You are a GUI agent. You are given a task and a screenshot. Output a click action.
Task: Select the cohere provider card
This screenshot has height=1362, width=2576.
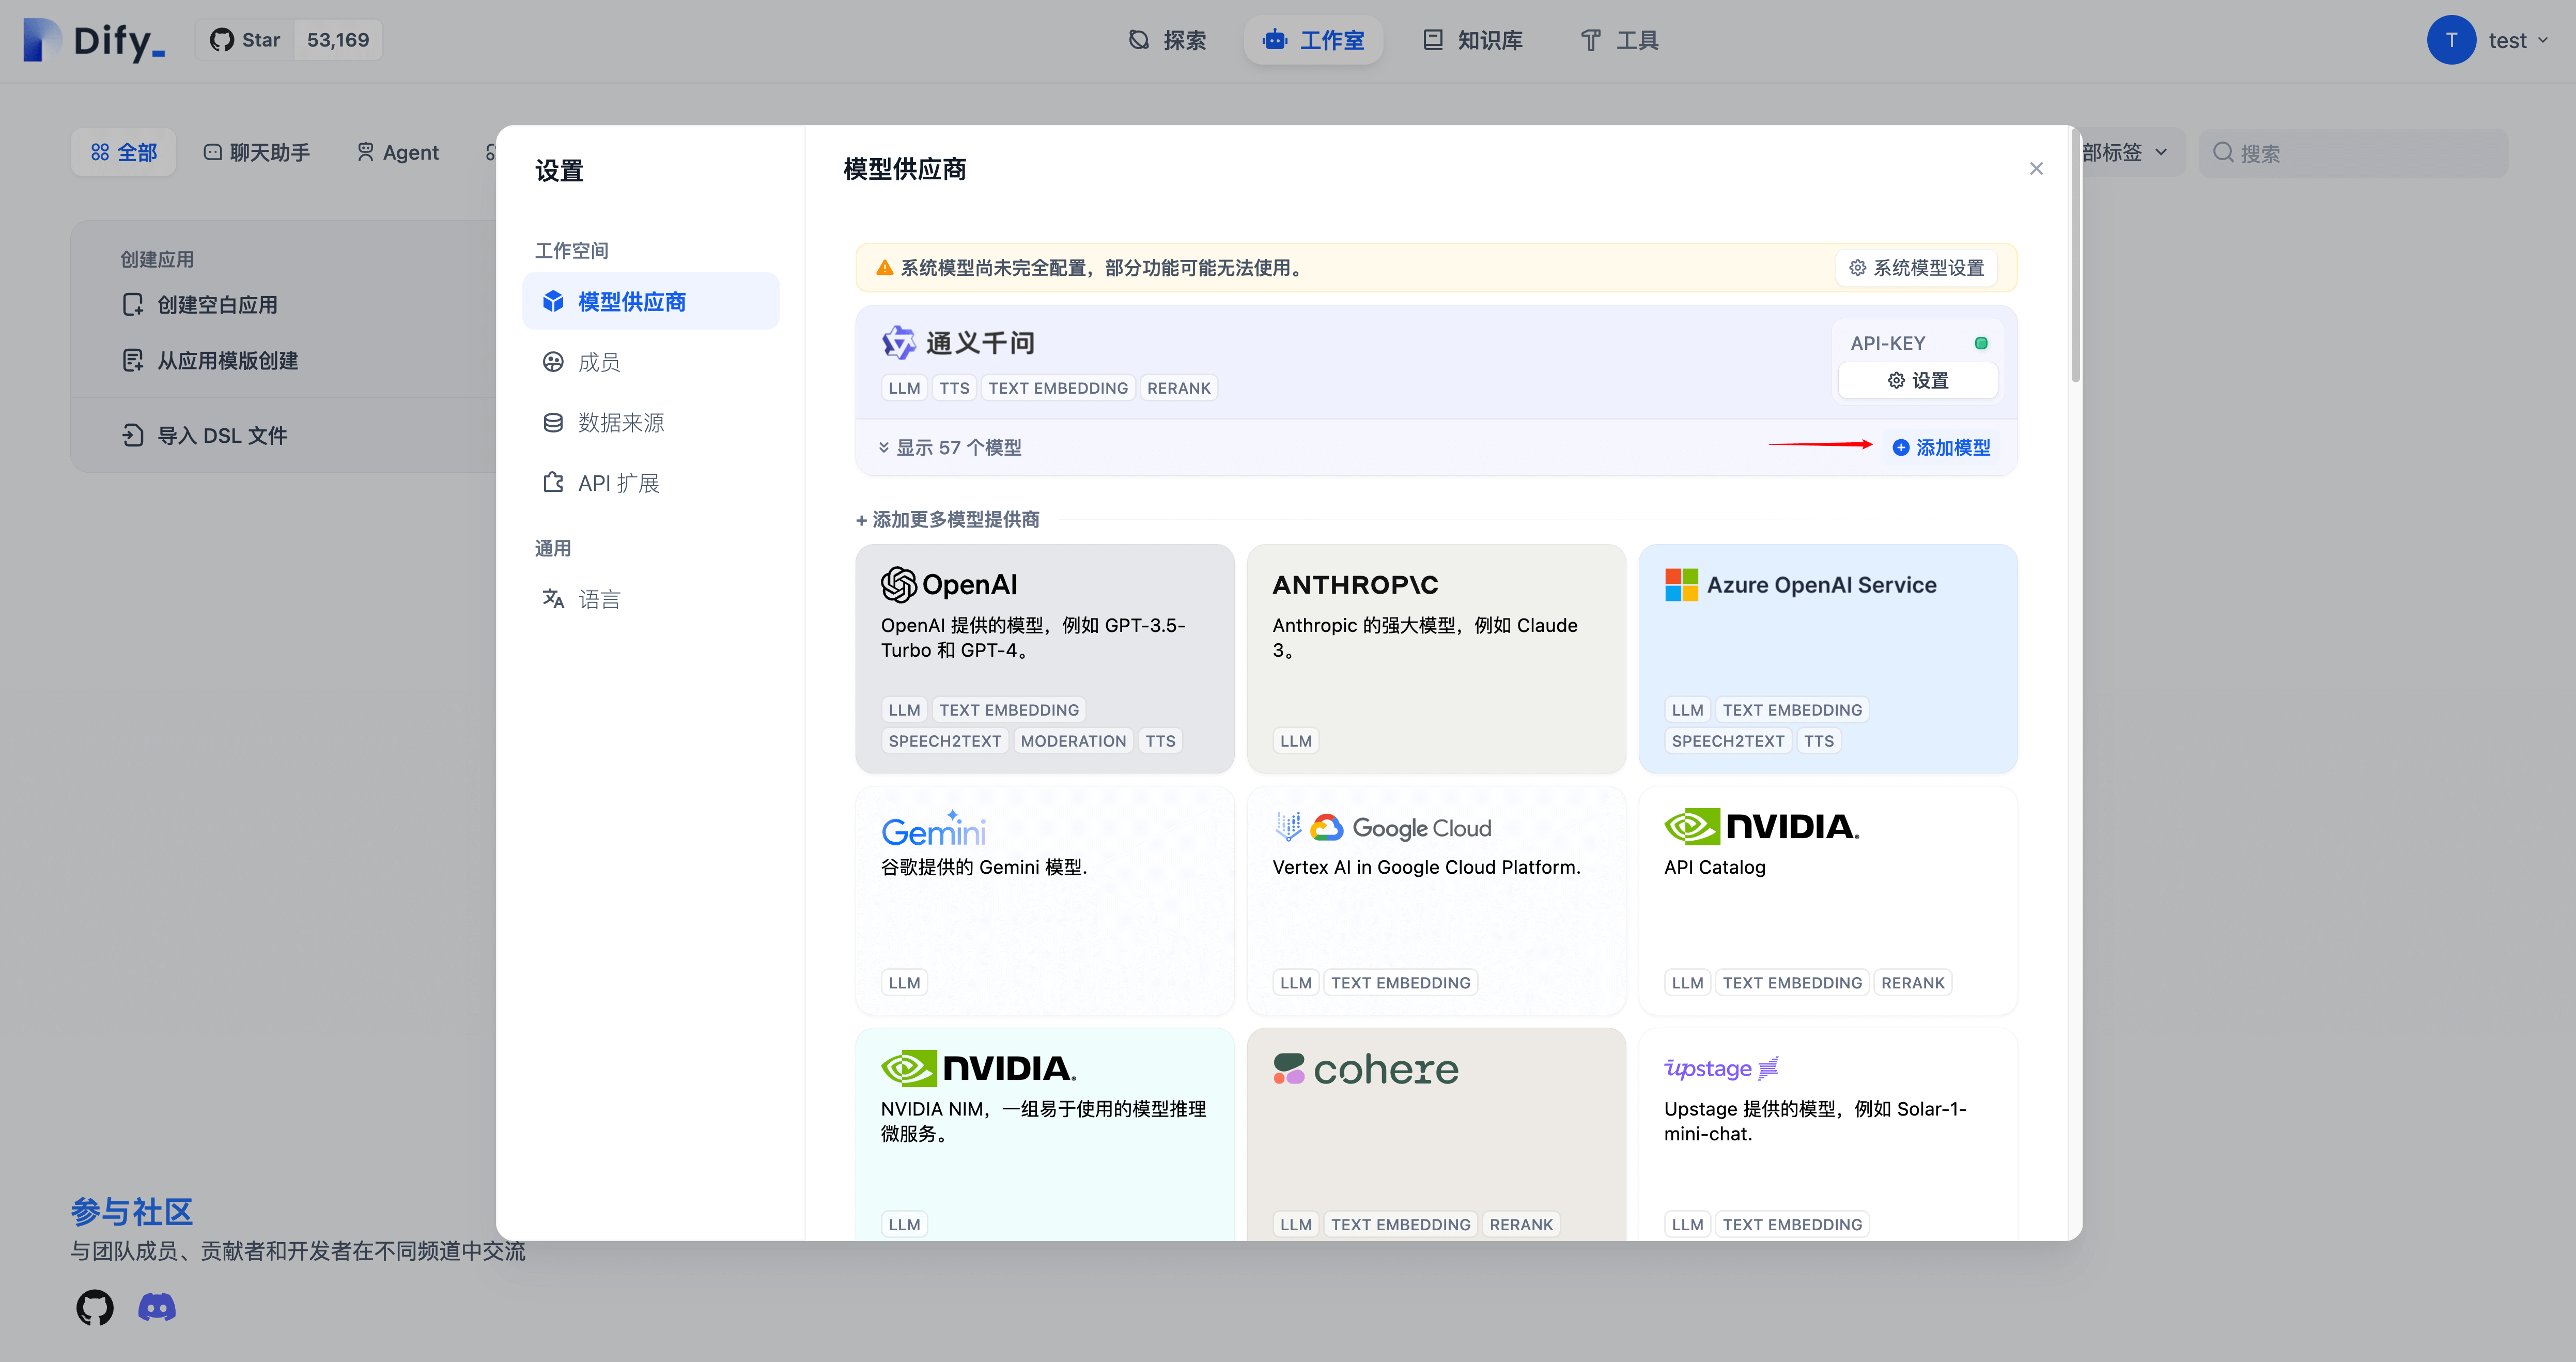pyautogui.click(x=1436, y=1135)
